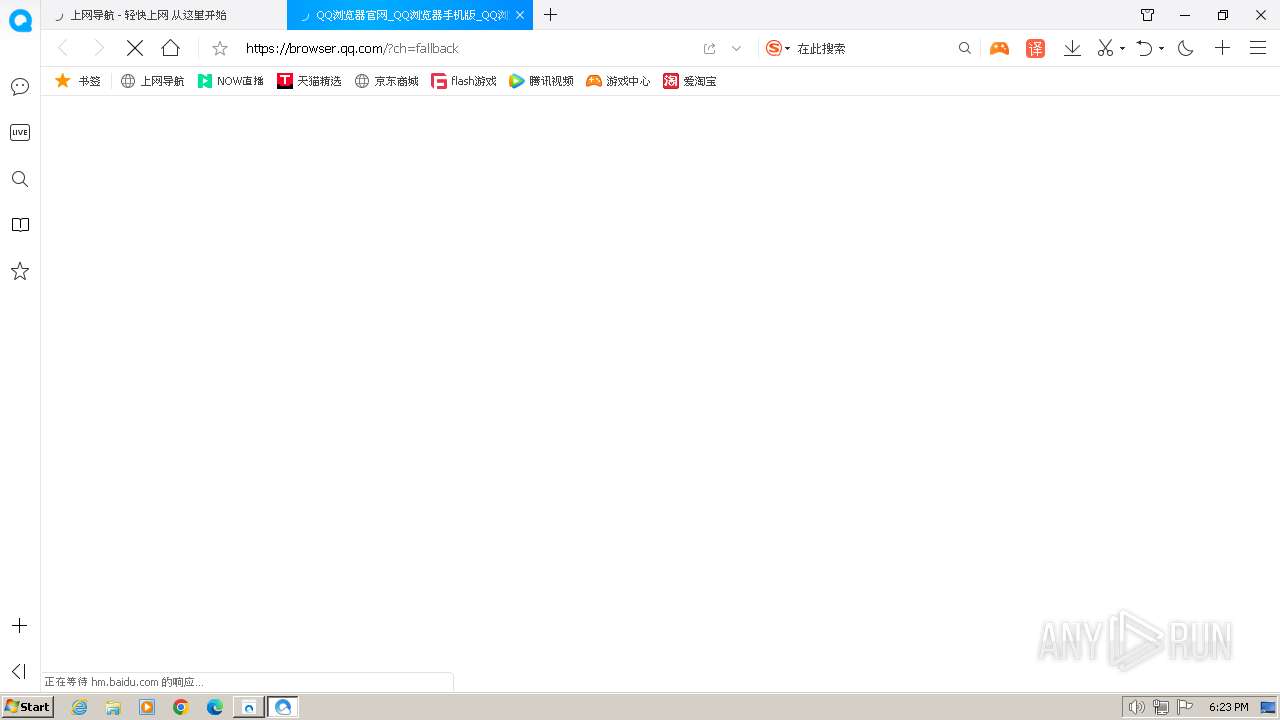1280x720 pixels.
Task: Select the screenshot scissors tool
Action: pos(1105,48)
